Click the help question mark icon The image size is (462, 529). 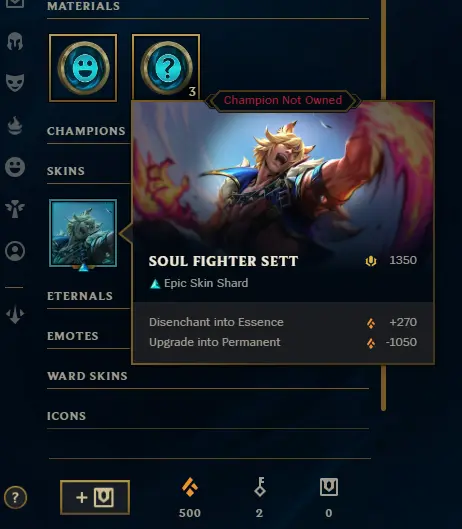click(15, 497)
